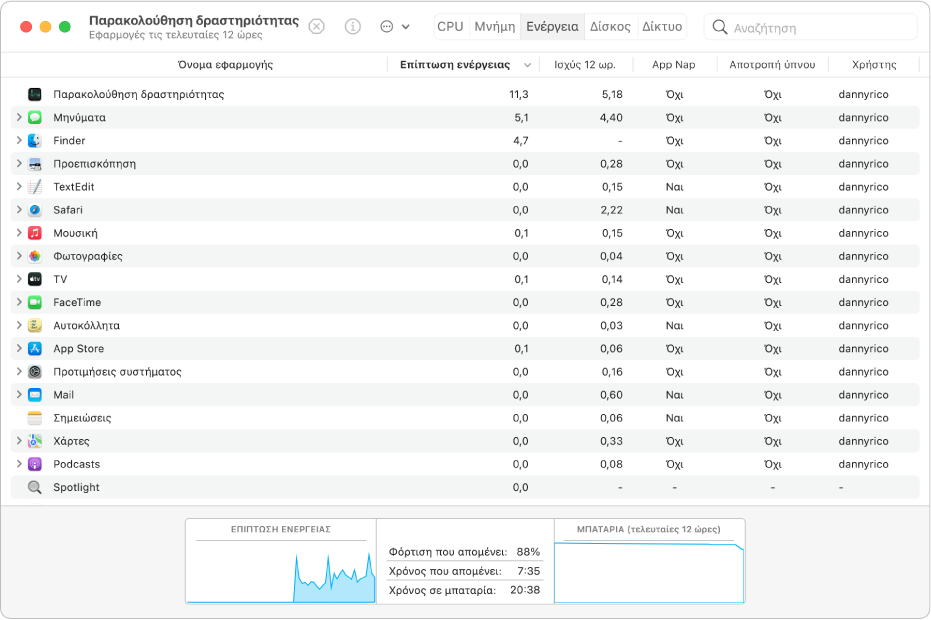This screenshot has height=620, width=931.
Task: Click the Photos (Φωτογραφίες) app icon
Action: 35,256
